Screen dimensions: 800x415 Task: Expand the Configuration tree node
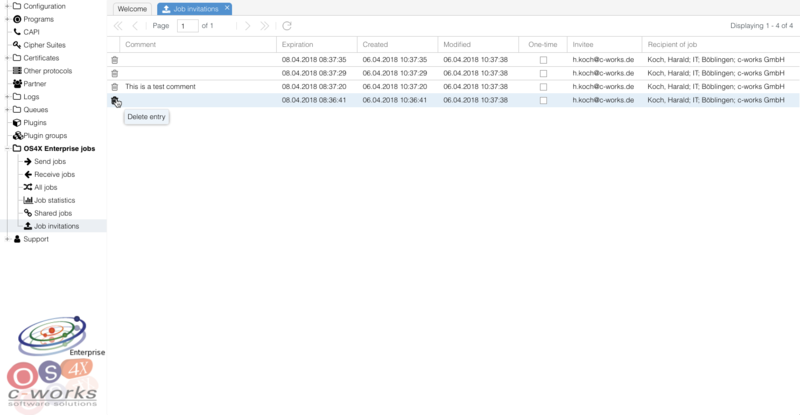point(6,6)
